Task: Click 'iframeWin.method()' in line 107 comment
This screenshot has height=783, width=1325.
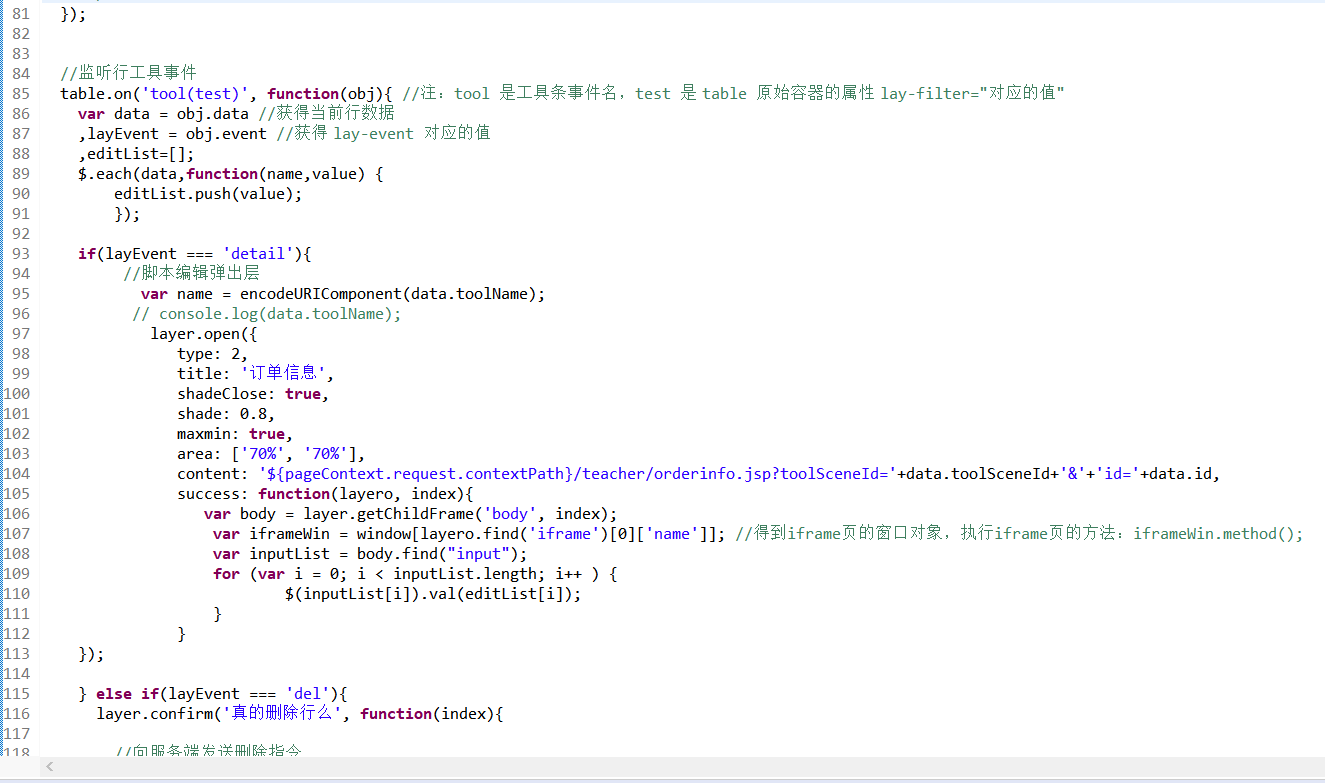Action: [1213, 533]
